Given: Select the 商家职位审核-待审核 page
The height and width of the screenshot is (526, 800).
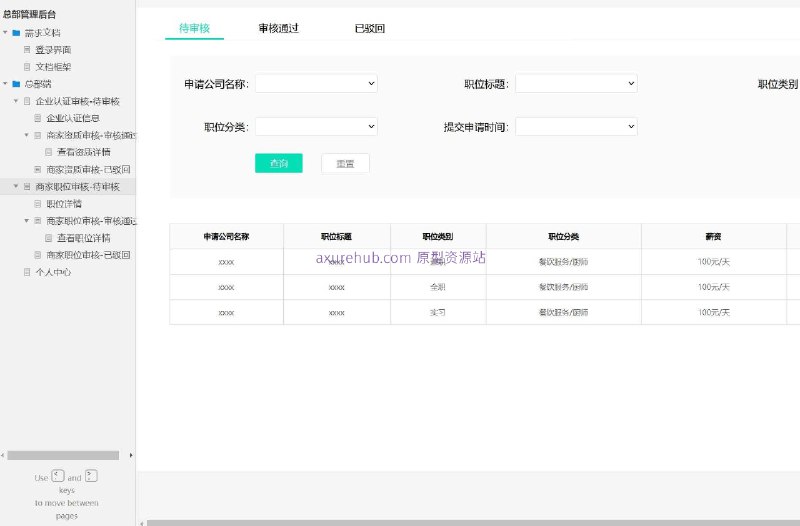Looking at the screenshot, I should pos(78,187).
